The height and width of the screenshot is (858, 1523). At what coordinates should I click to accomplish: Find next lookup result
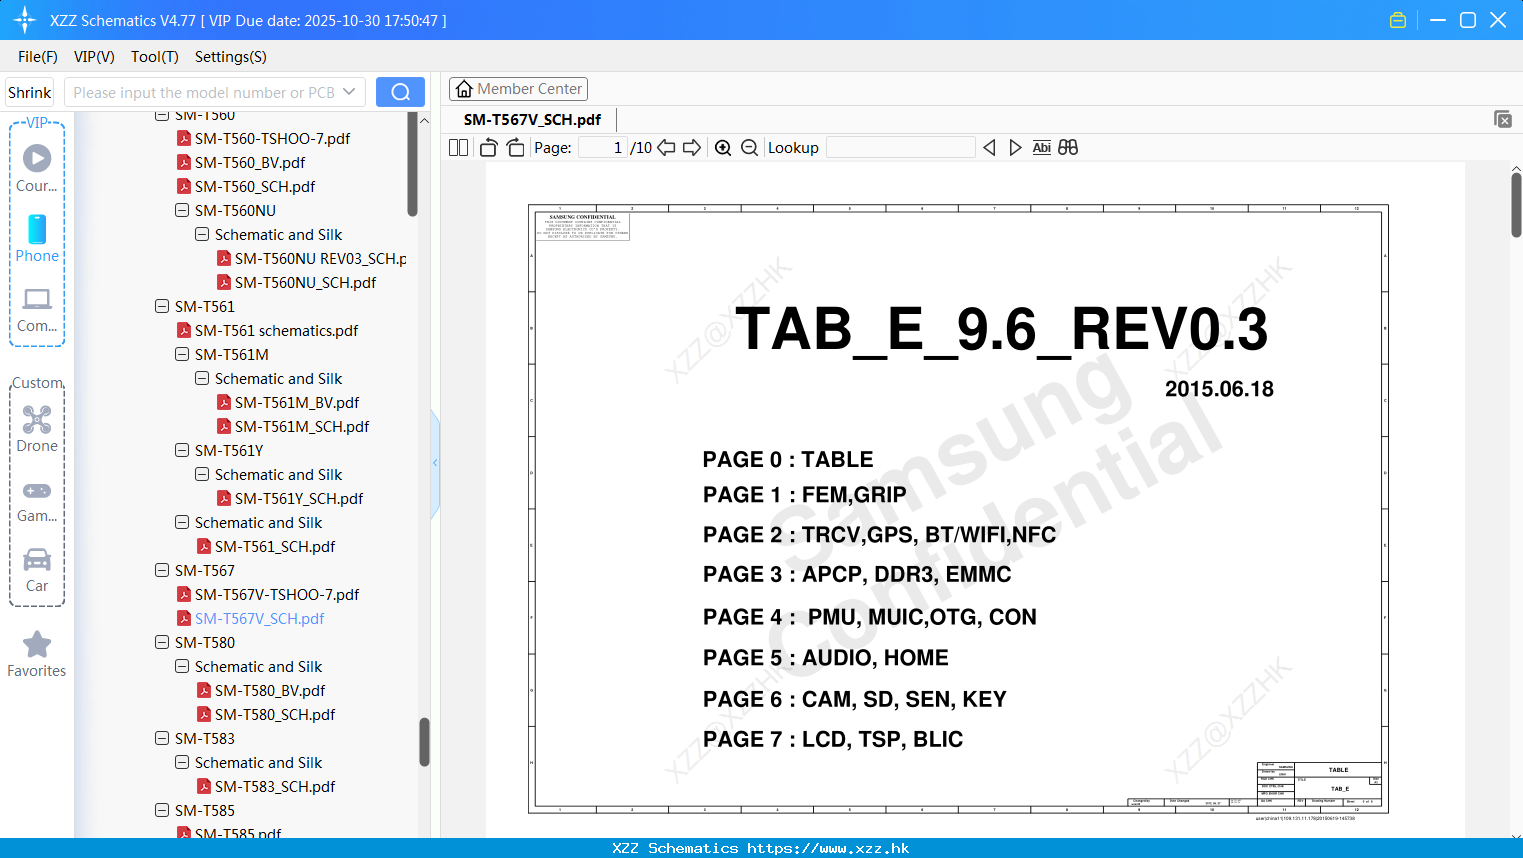[1015, 147]
